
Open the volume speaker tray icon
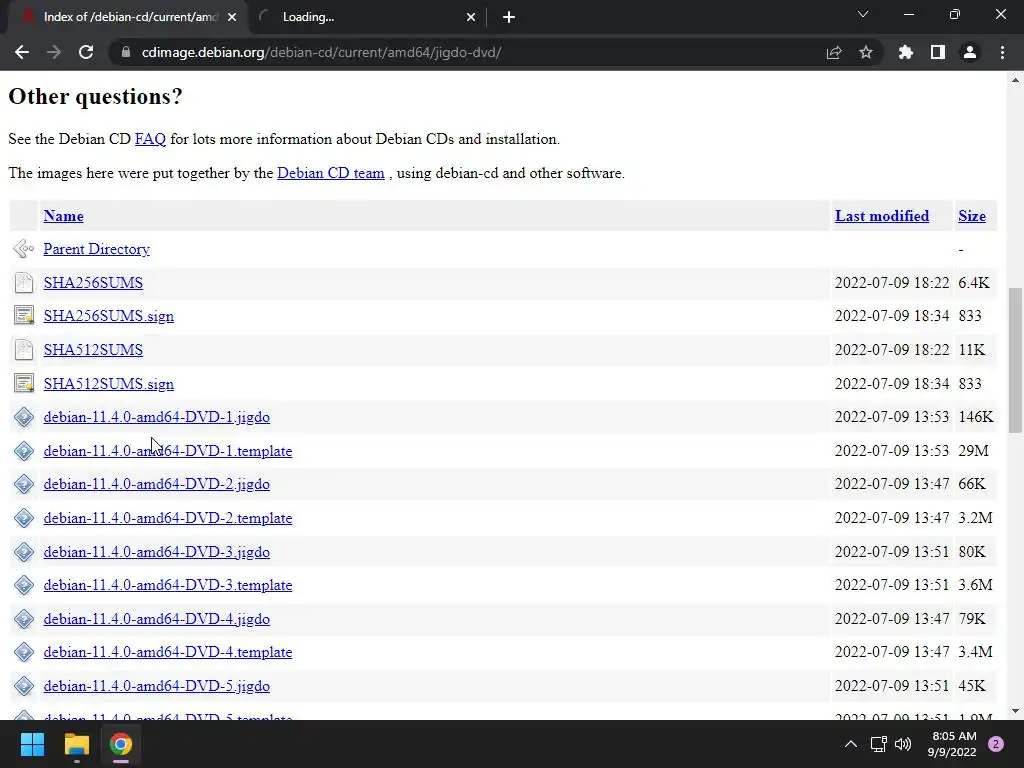click(x=903, y=744)
